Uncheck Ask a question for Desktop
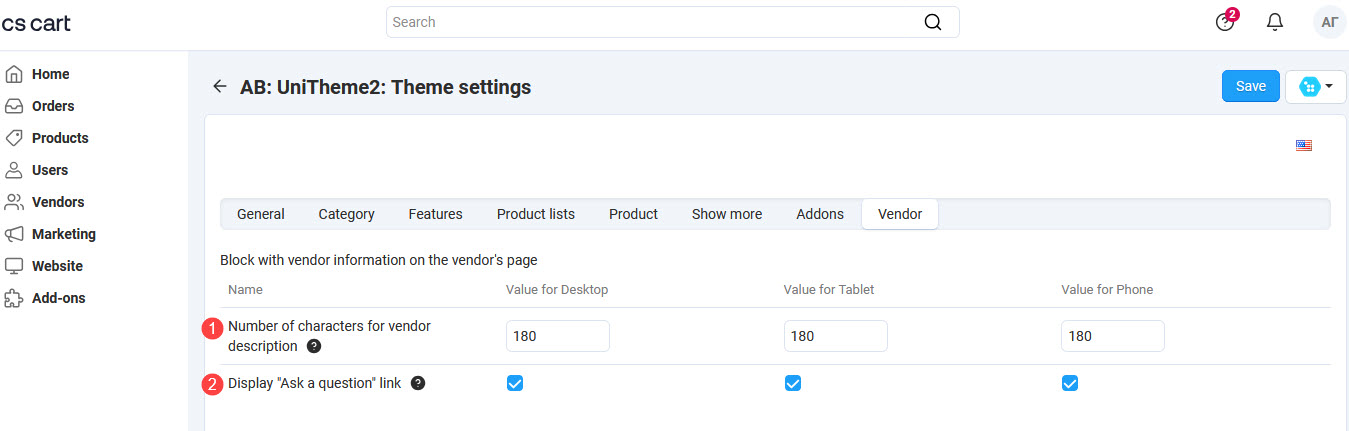The width and height of the screenshot is (1349, 431). tap(515, 383)
